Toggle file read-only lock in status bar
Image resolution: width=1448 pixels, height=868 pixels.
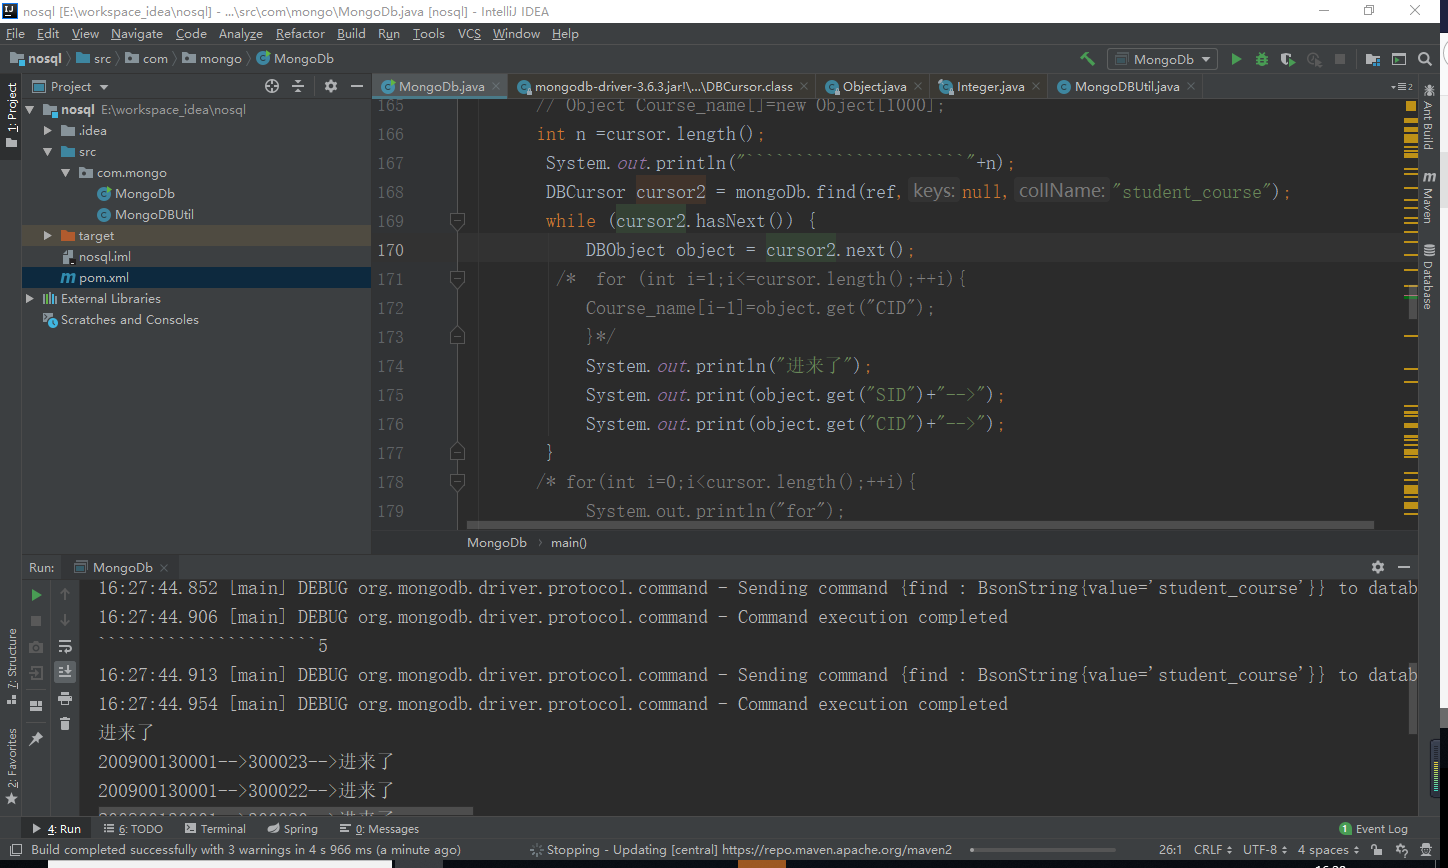point(1378,850)
